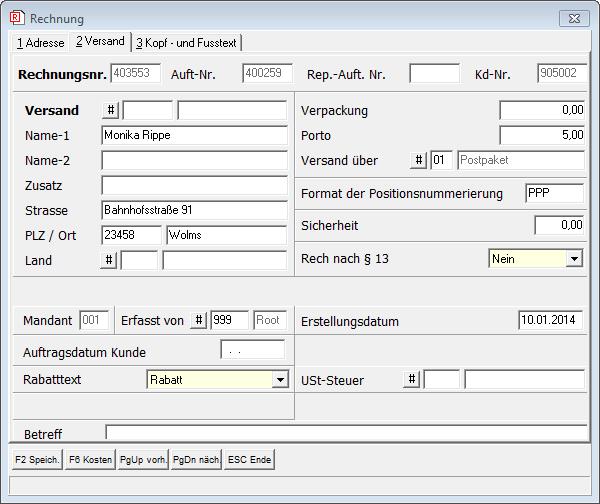Viewport: 600px width, 504px height.
Task: Open the # lookup for Versand über
Action: click(419, 161)
